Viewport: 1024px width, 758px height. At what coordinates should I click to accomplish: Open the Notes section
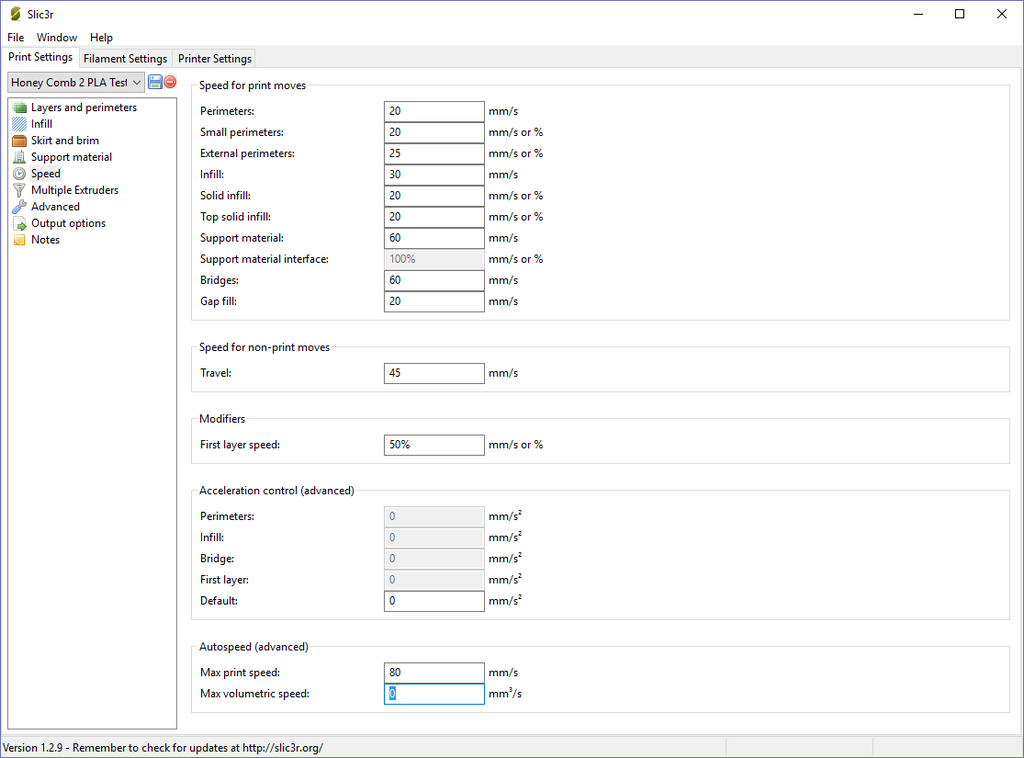(x=45, y=240)
